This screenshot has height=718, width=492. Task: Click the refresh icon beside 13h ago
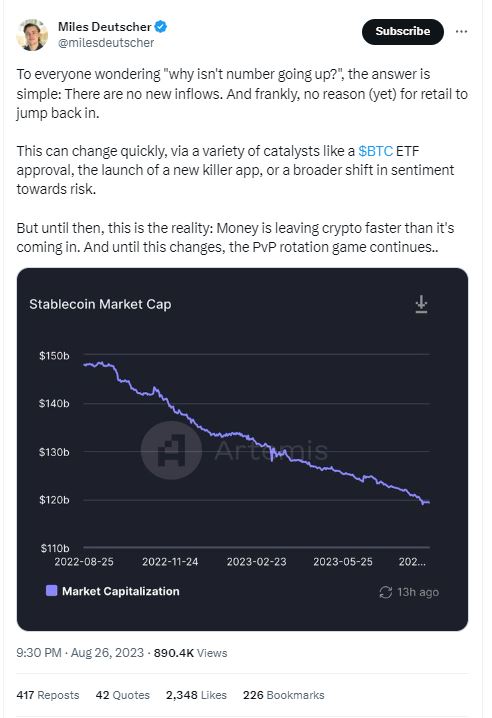[385, 592]
